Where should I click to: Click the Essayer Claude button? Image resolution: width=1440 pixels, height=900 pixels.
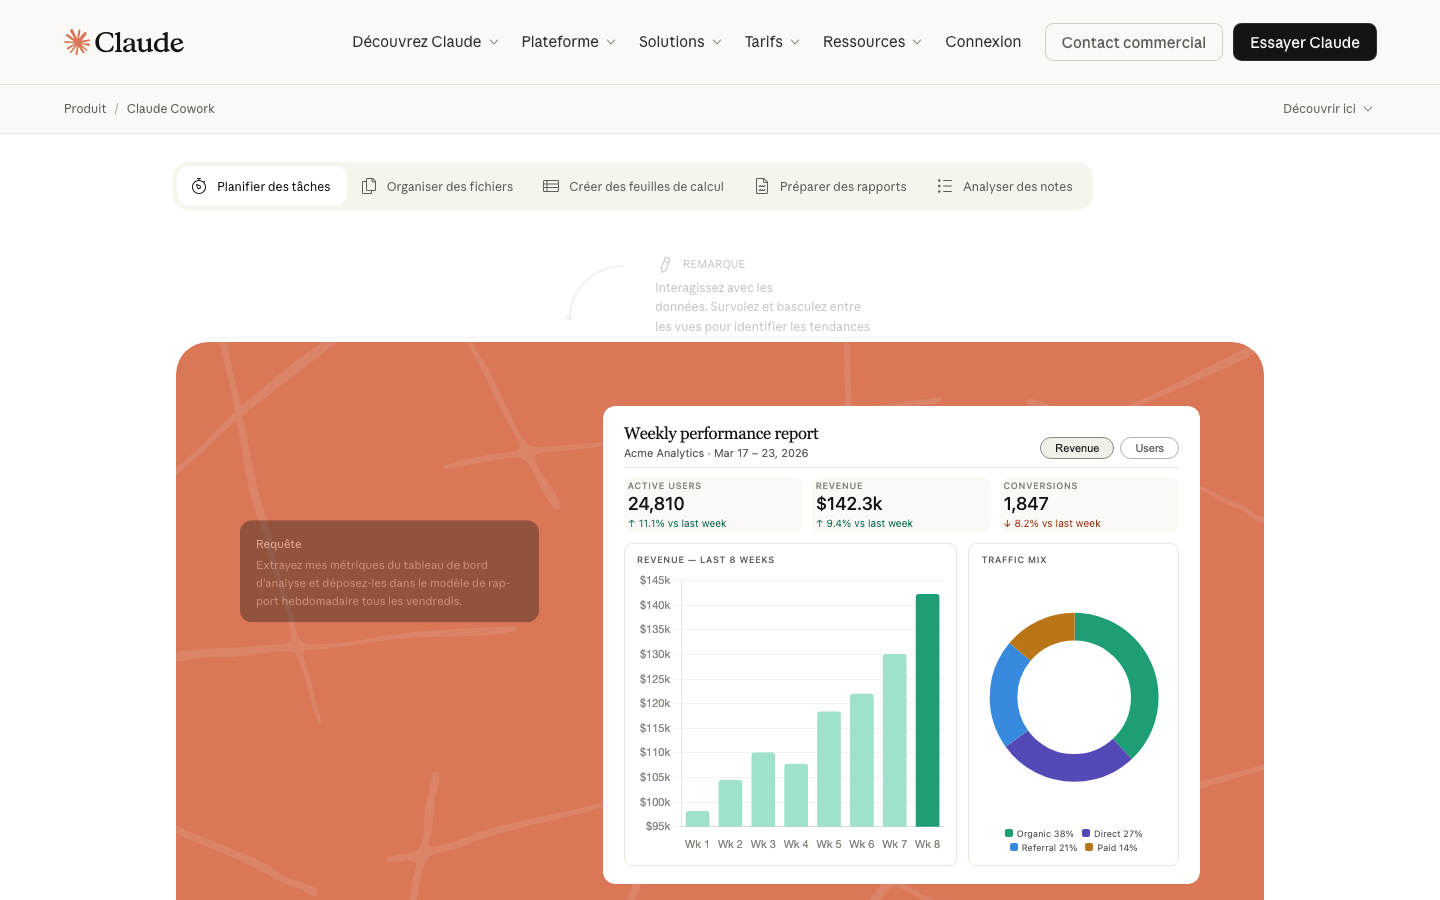pyautogui.click(x=1304, y=42)
